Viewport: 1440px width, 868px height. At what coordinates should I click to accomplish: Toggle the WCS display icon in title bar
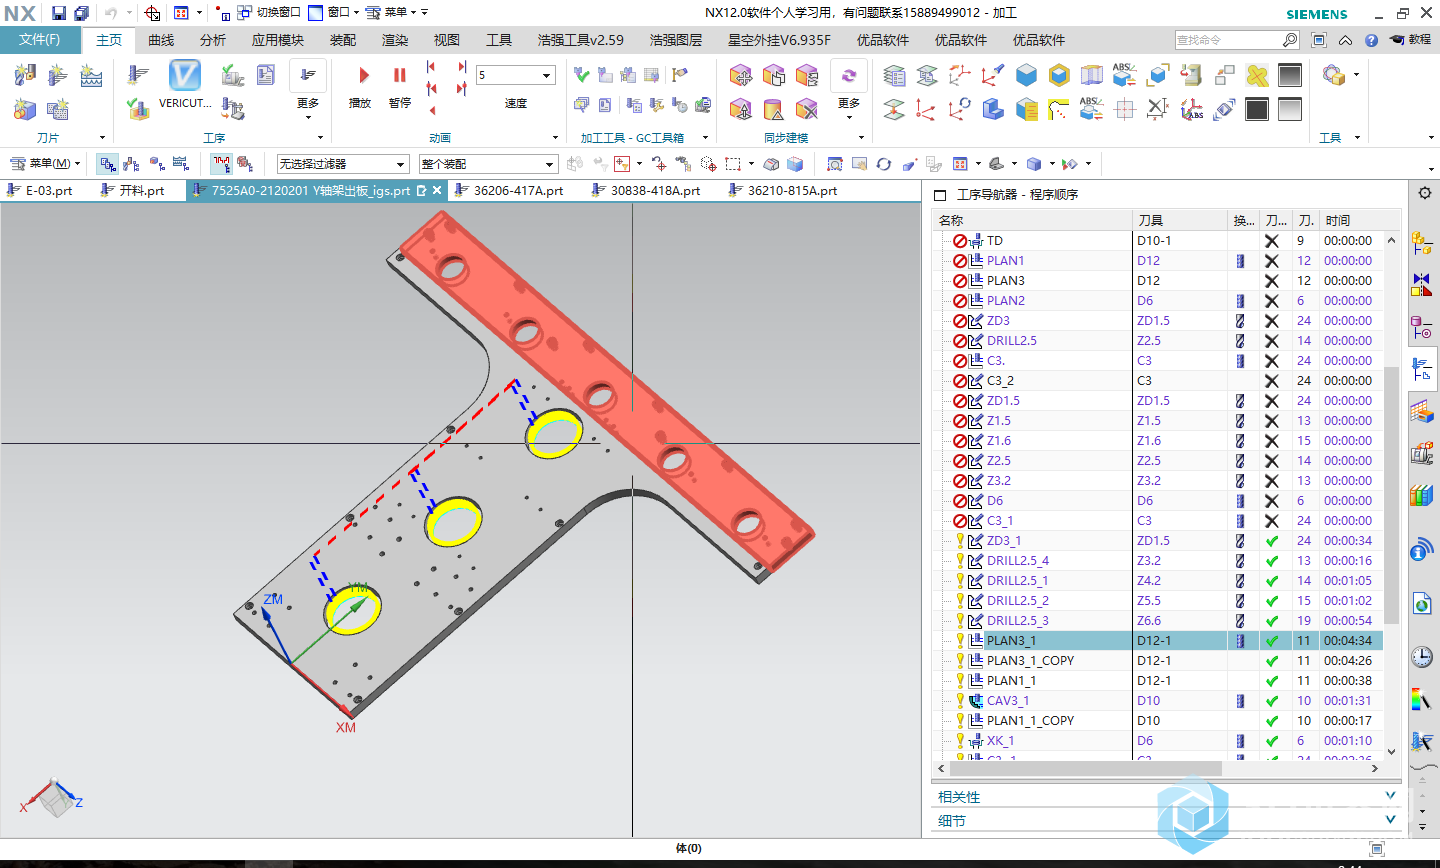[x=152, y=13]
